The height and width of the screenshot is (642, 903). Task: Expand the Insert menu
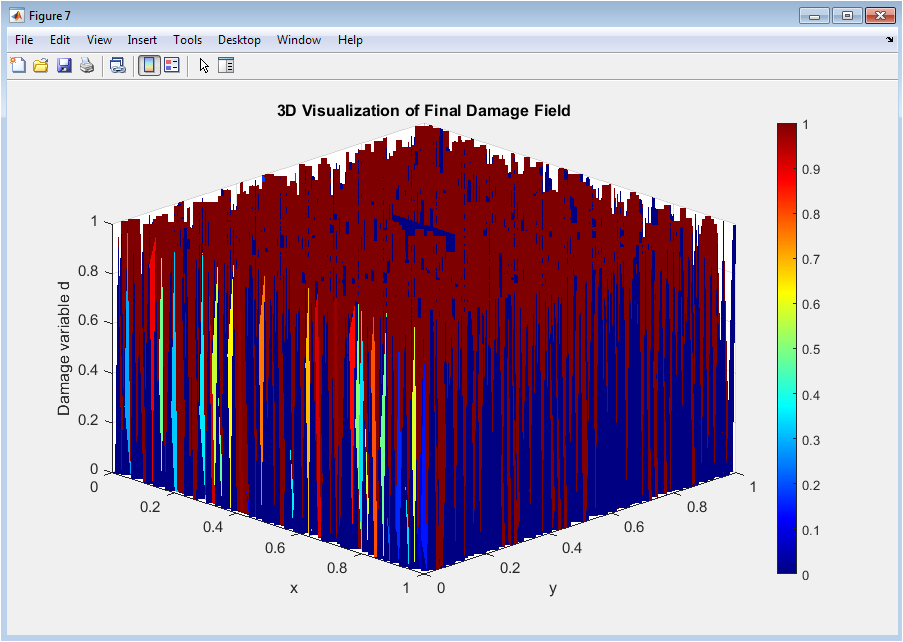[x=142, y=40]
